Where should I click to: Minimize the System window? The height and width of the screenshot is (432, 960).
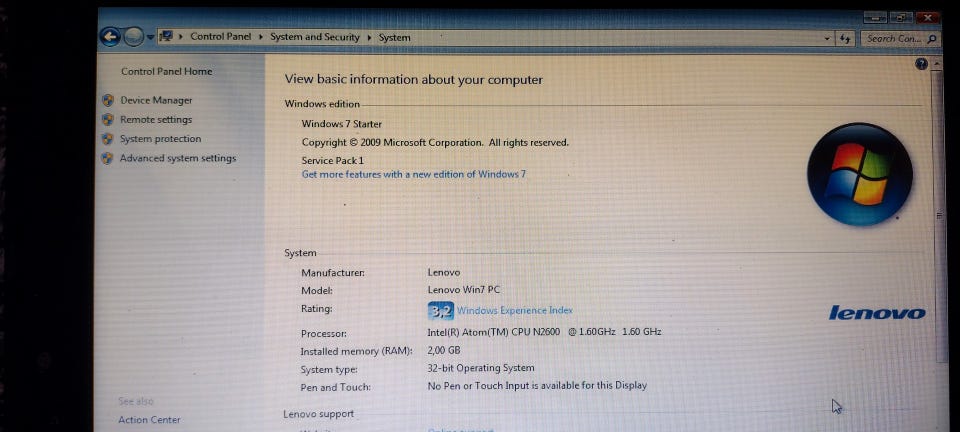pyautogui.click(x=874, y=18)
